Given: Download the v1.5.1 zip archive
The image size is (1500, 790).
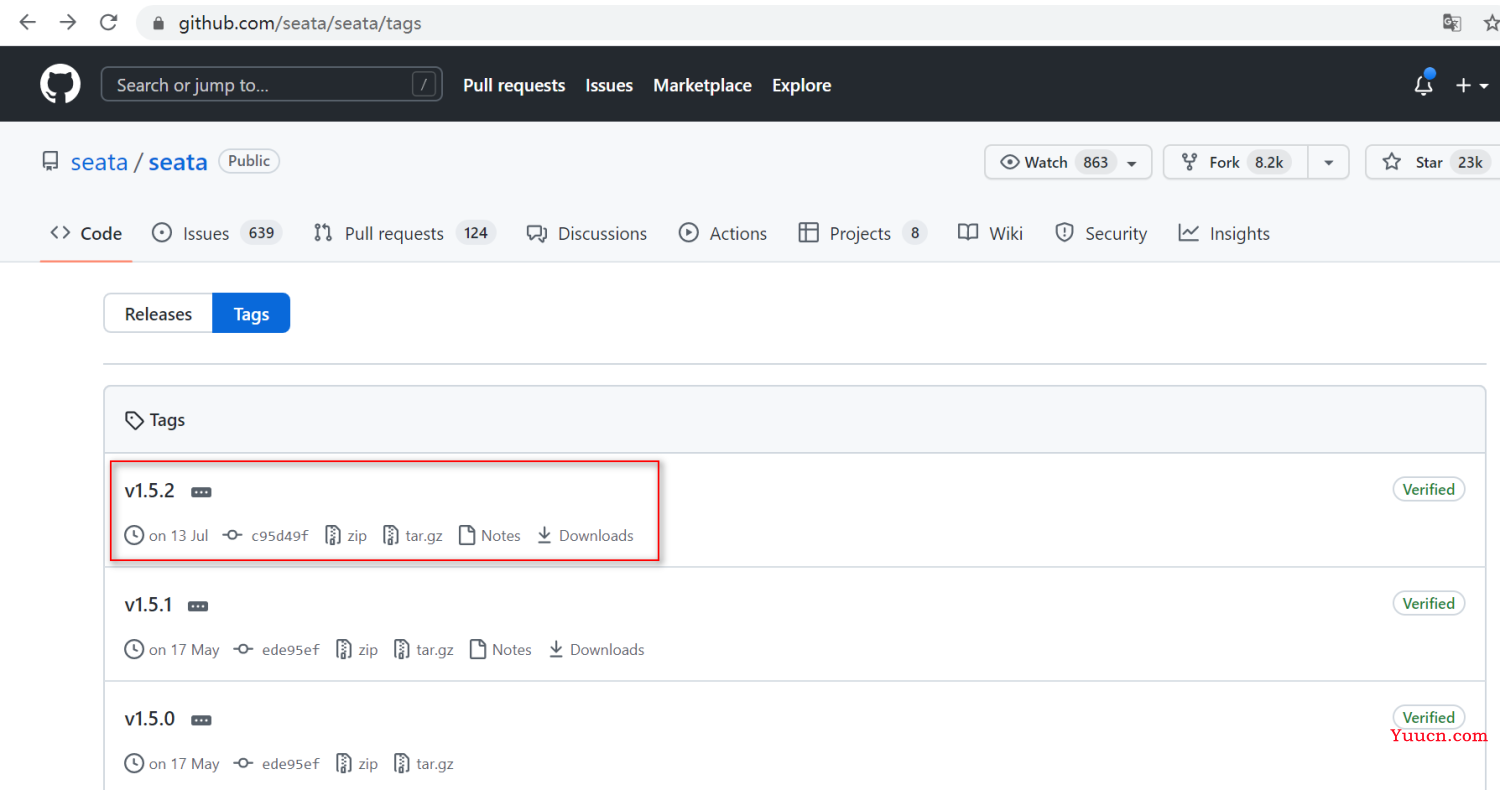Looking at the screenshot, I should point(357,650).
